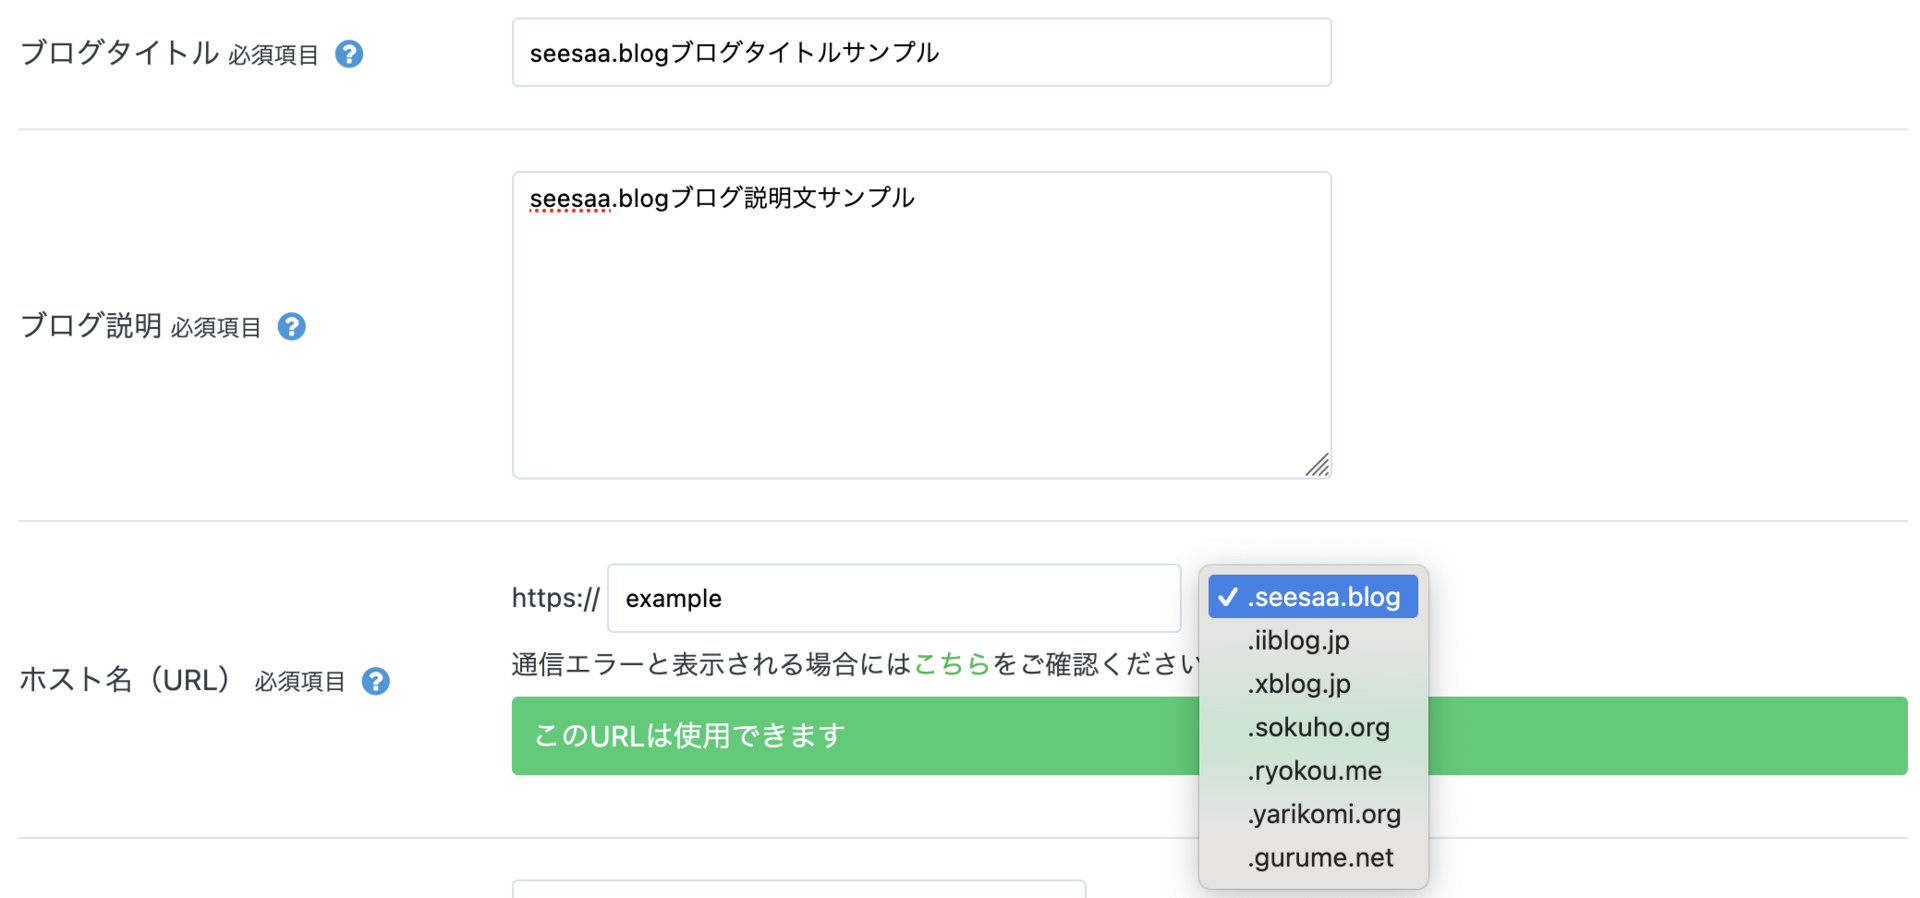The height and width of the screenshot is (898, 1920).
Task: Select the .yarikomi.org domain option
Action: pos(1324,813)
